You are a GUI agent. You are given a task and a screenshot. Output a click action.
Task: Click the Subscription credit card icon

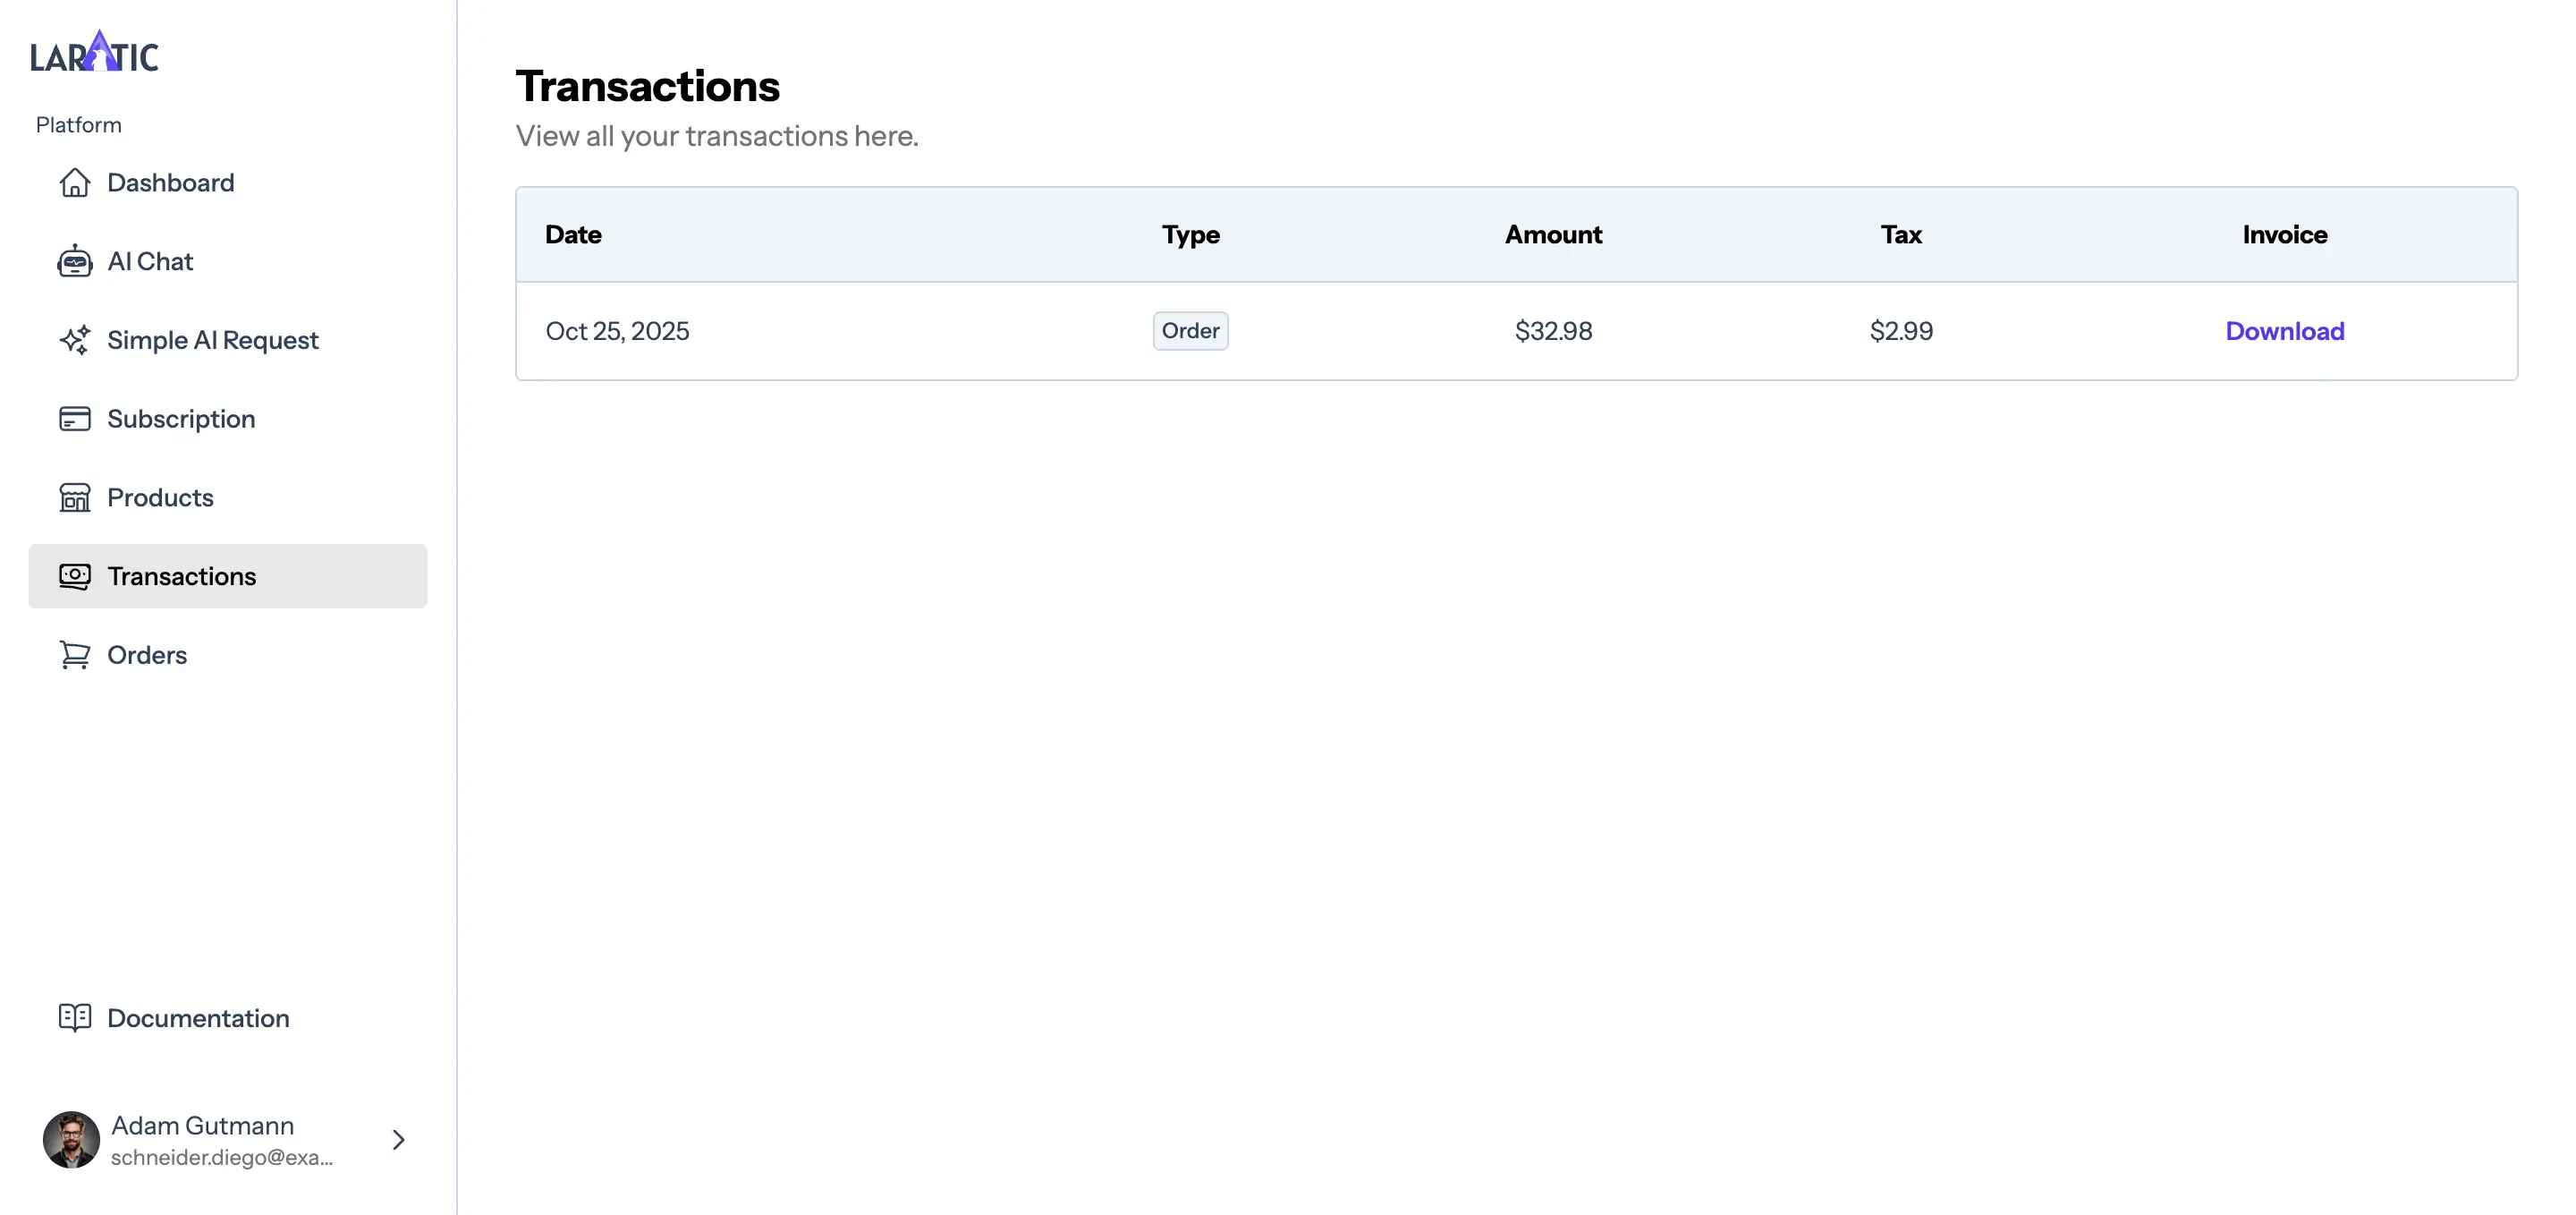[x=74, y=418]
